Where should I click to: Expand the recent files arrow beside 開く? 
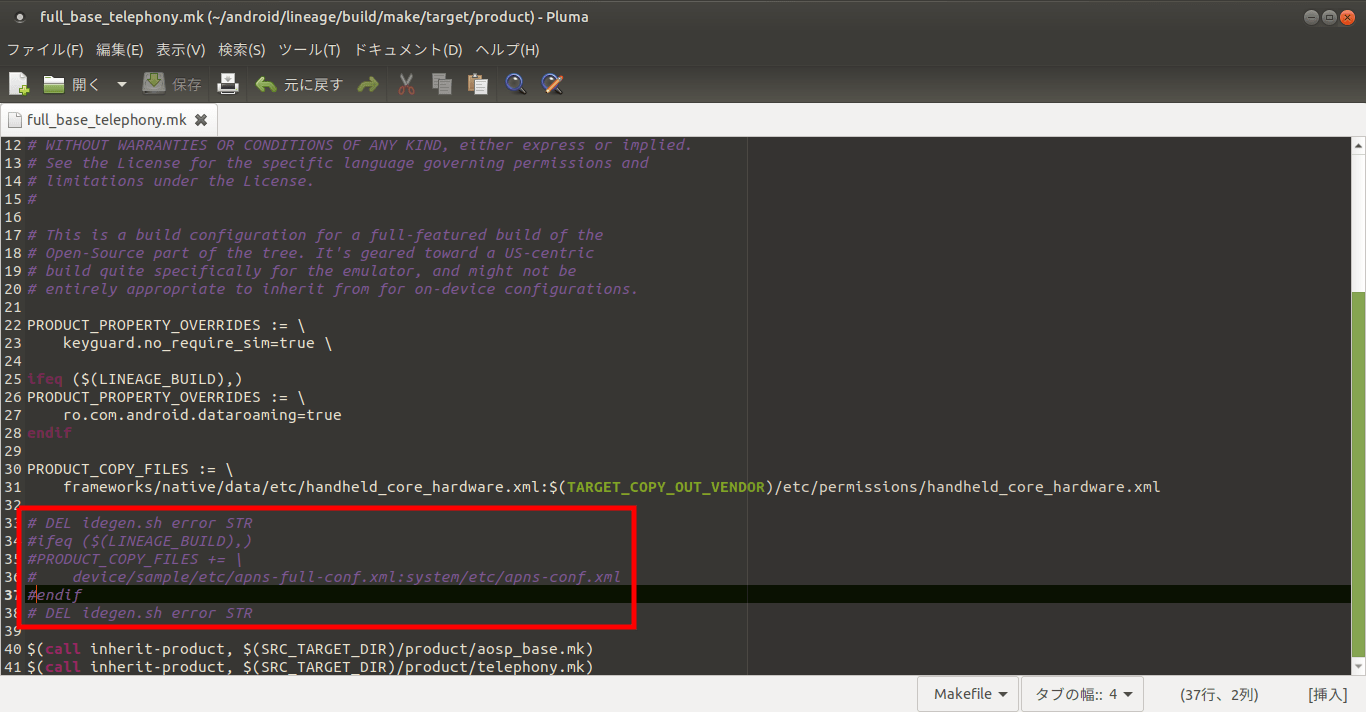pyautogui.click(x=122, y=85)
